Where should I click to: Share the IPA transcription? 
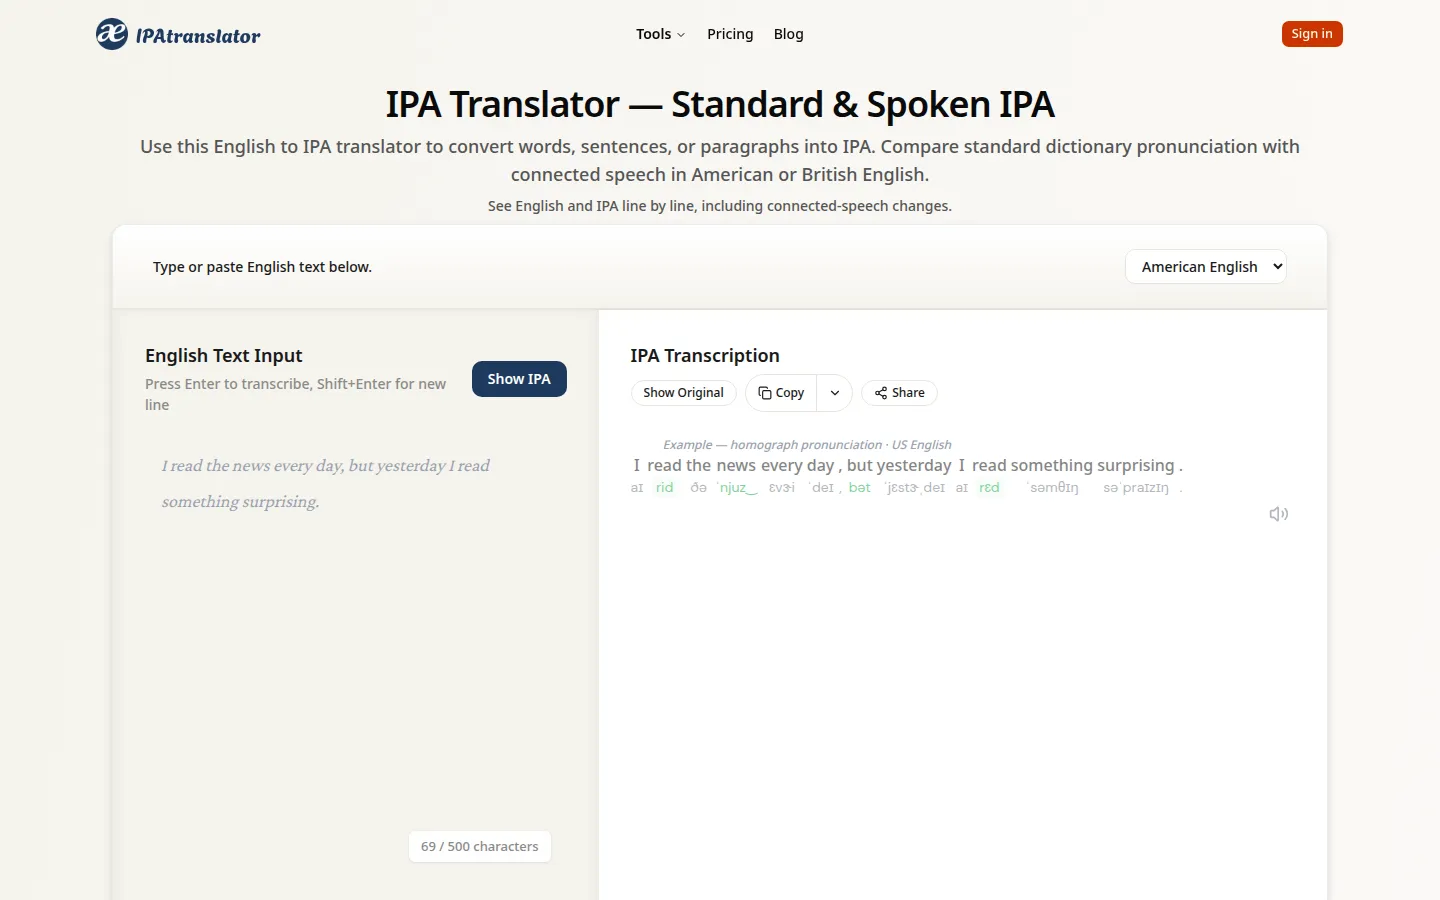click(x=899, y=393)
